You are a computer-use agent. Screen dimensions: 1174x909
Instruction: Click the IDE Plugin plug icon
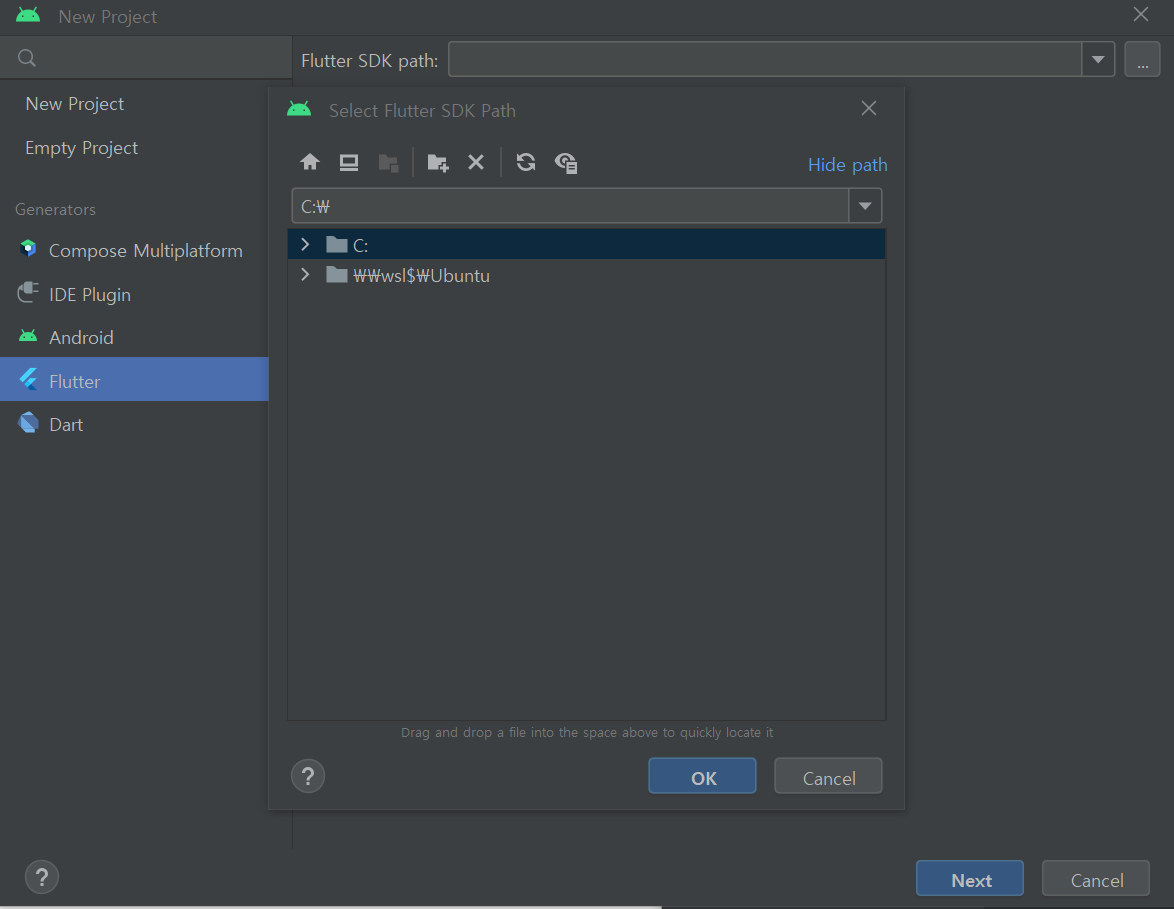pos(28,292)
